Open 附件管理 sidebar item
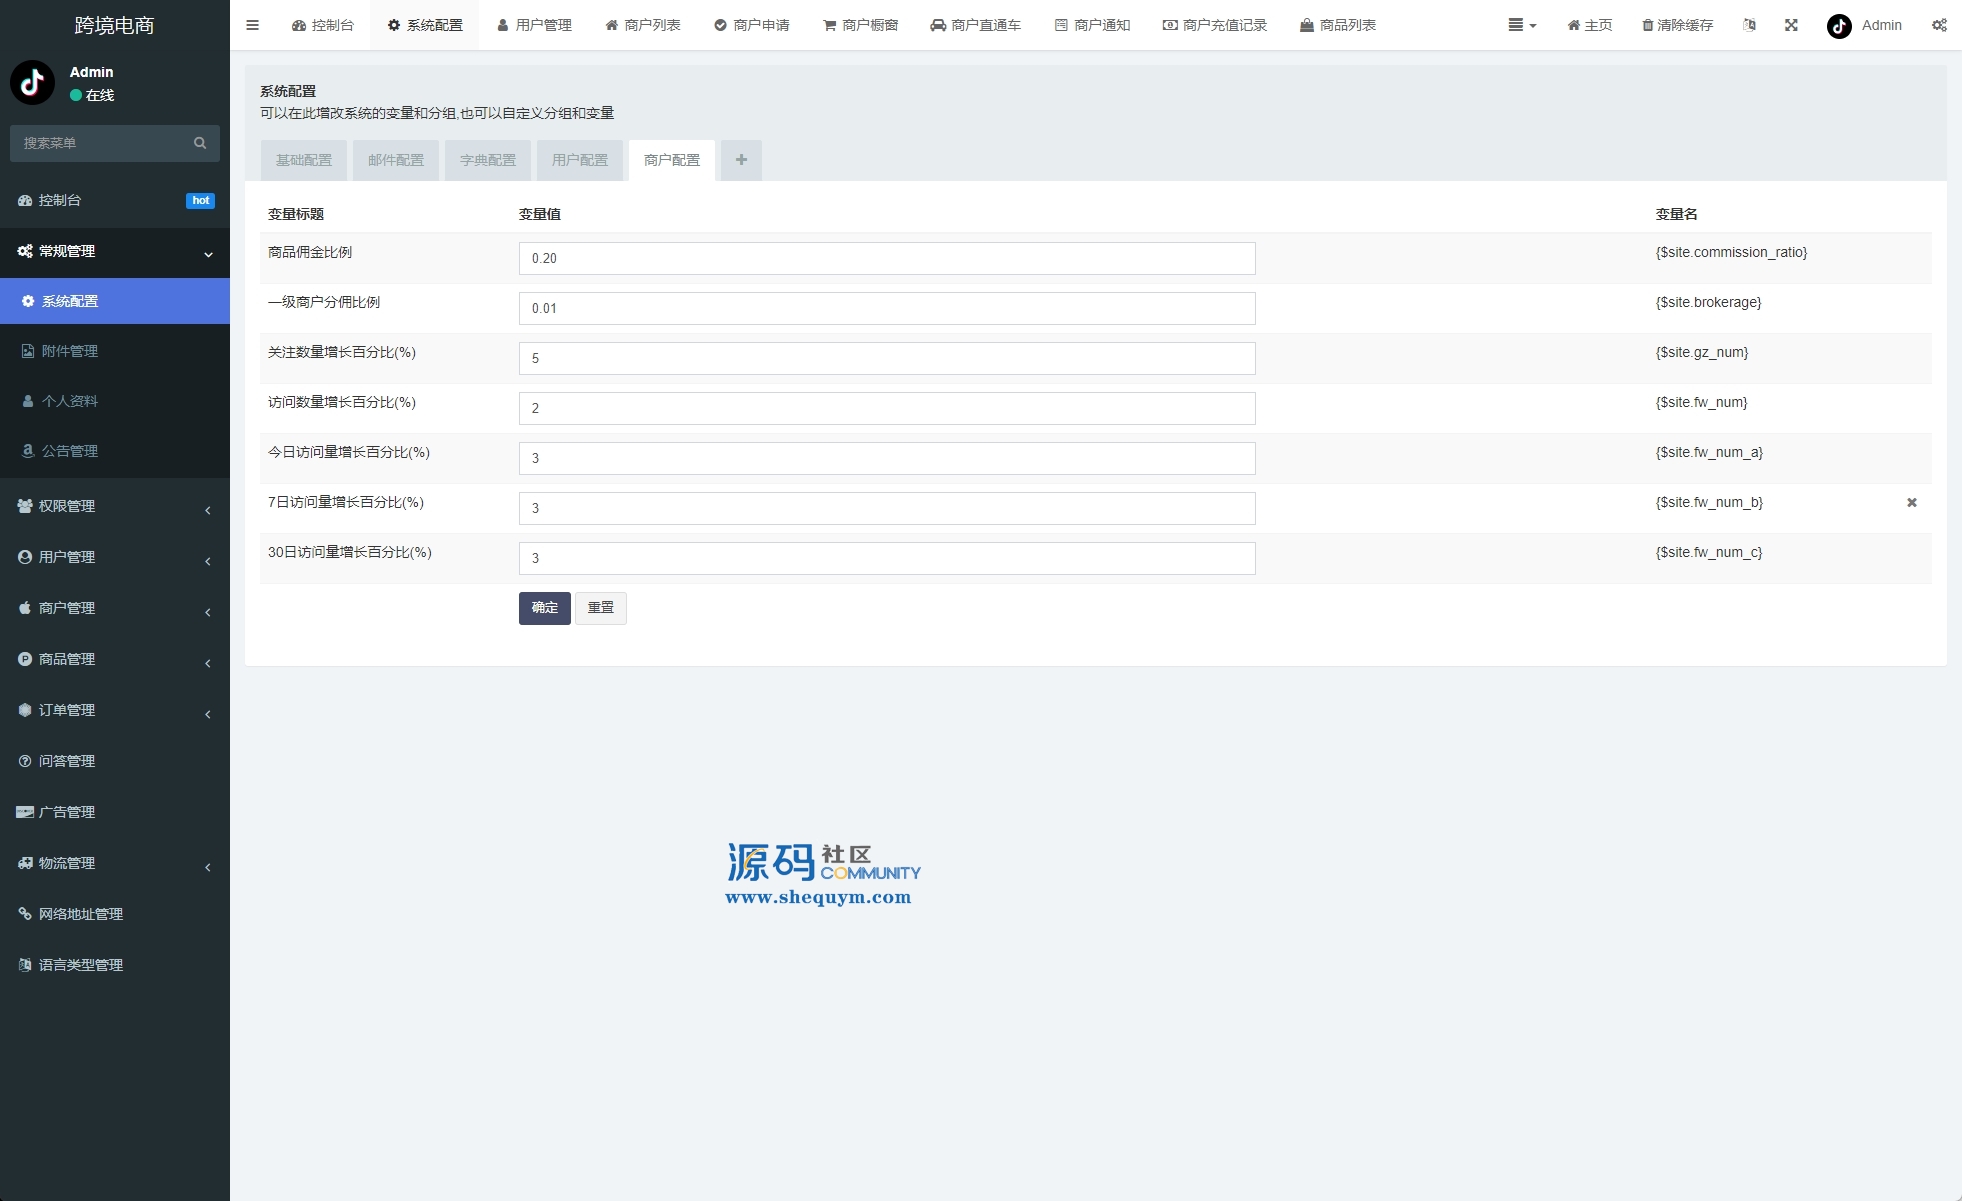The width and height of the screenshot is (1962, 1201). pyautogui.click(x=115, y=351)
